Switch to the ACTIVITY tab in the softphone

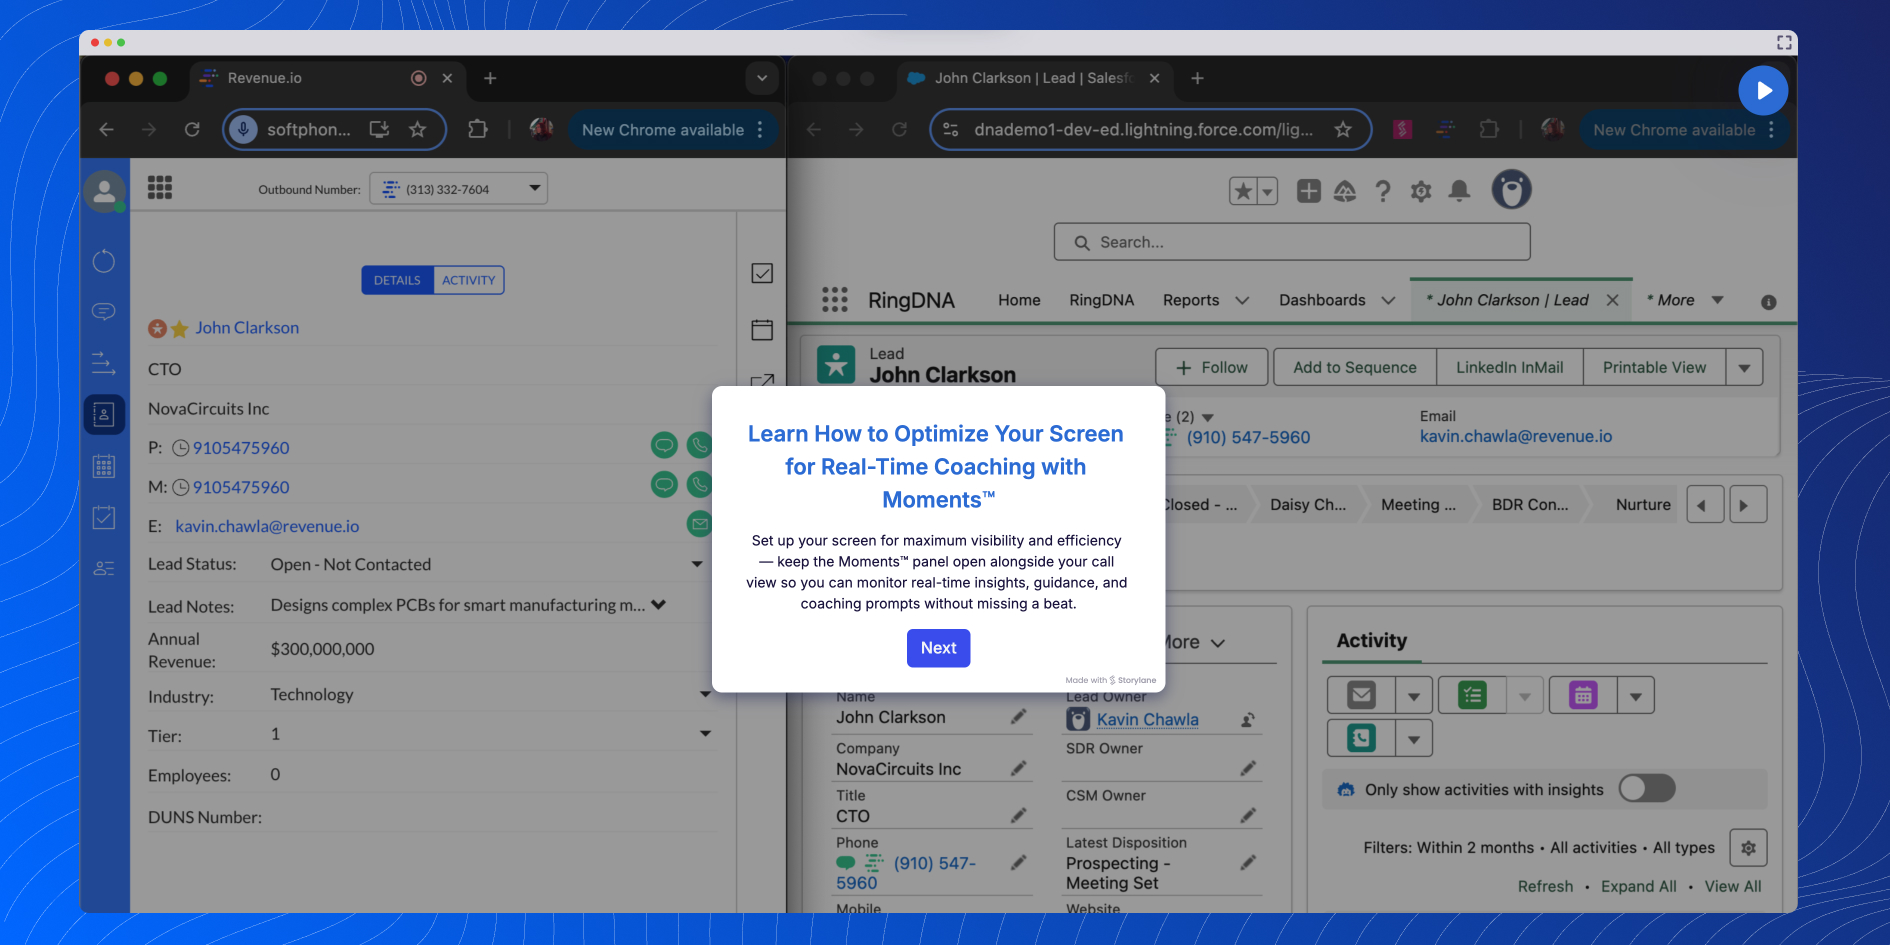[469, 280]
